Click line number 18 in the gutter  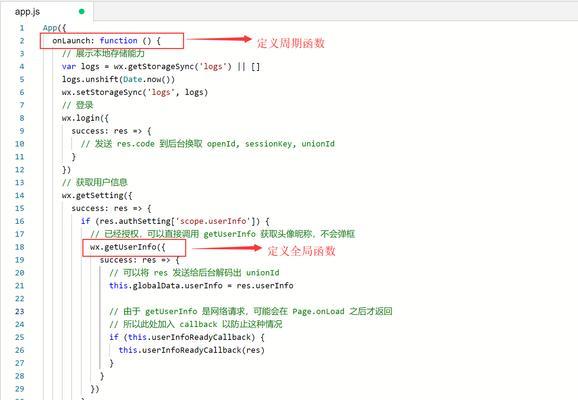[20, 247]
